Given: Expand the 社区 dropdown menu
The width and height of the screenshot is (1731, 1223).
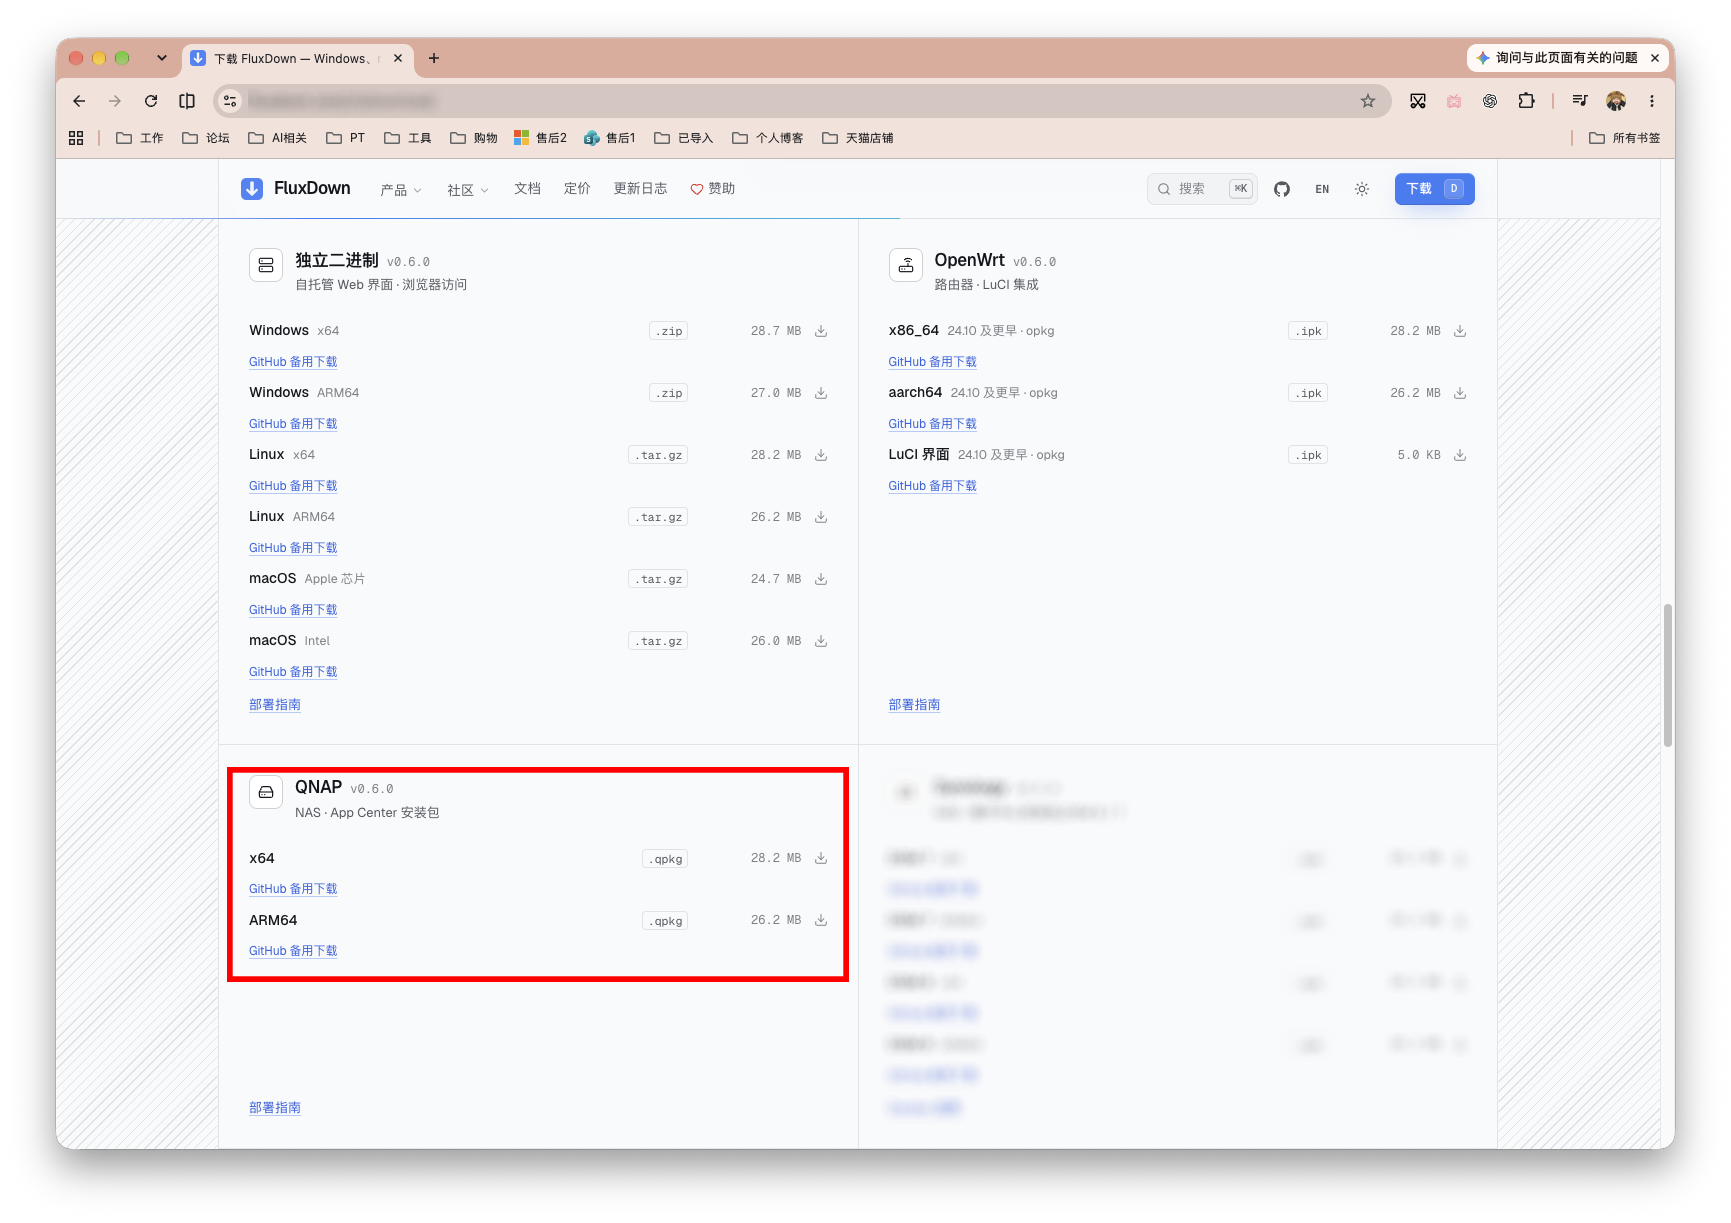Looking at the screenshot, I should click(x=468, y=190).
